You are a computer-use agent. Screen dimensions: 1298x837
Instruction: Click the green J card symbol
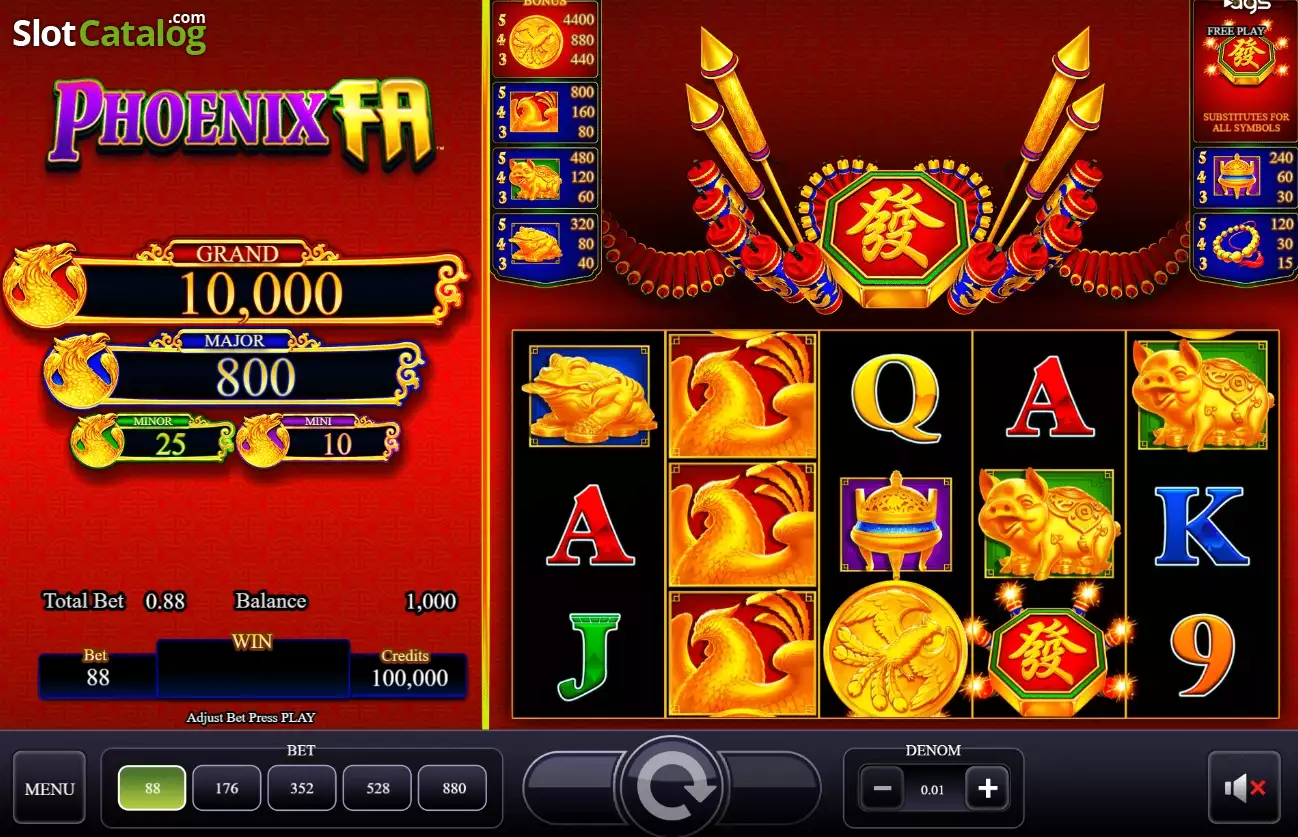pyautogui.click(x=590, y=655)
